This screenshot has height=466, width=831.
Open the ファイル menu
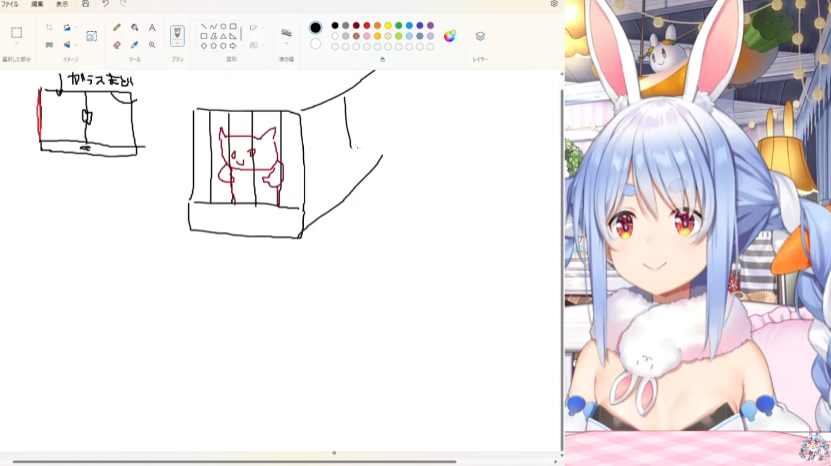(10, 4)
